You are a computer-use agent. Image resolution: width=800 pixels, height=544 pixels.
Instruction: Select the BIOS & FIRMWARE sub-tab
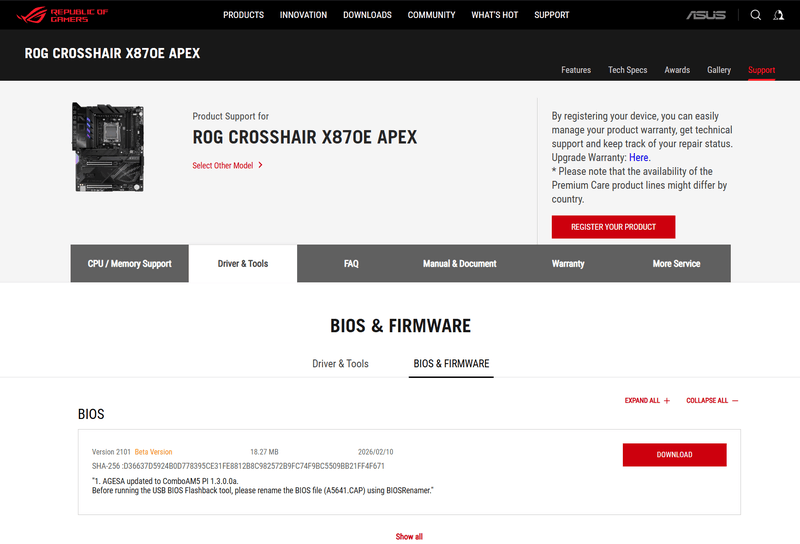coord(451,363)
